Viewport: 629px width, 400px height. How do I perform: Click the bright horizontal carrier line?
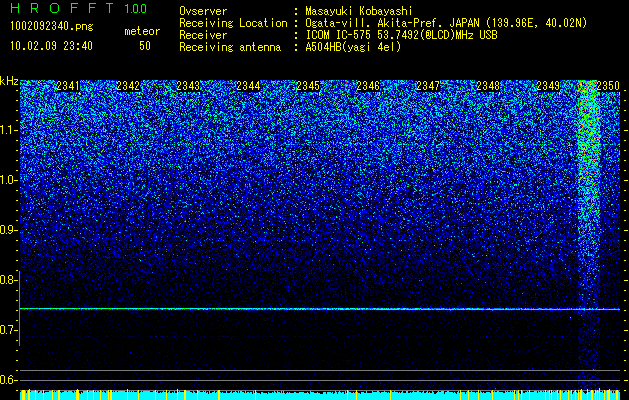320,309
